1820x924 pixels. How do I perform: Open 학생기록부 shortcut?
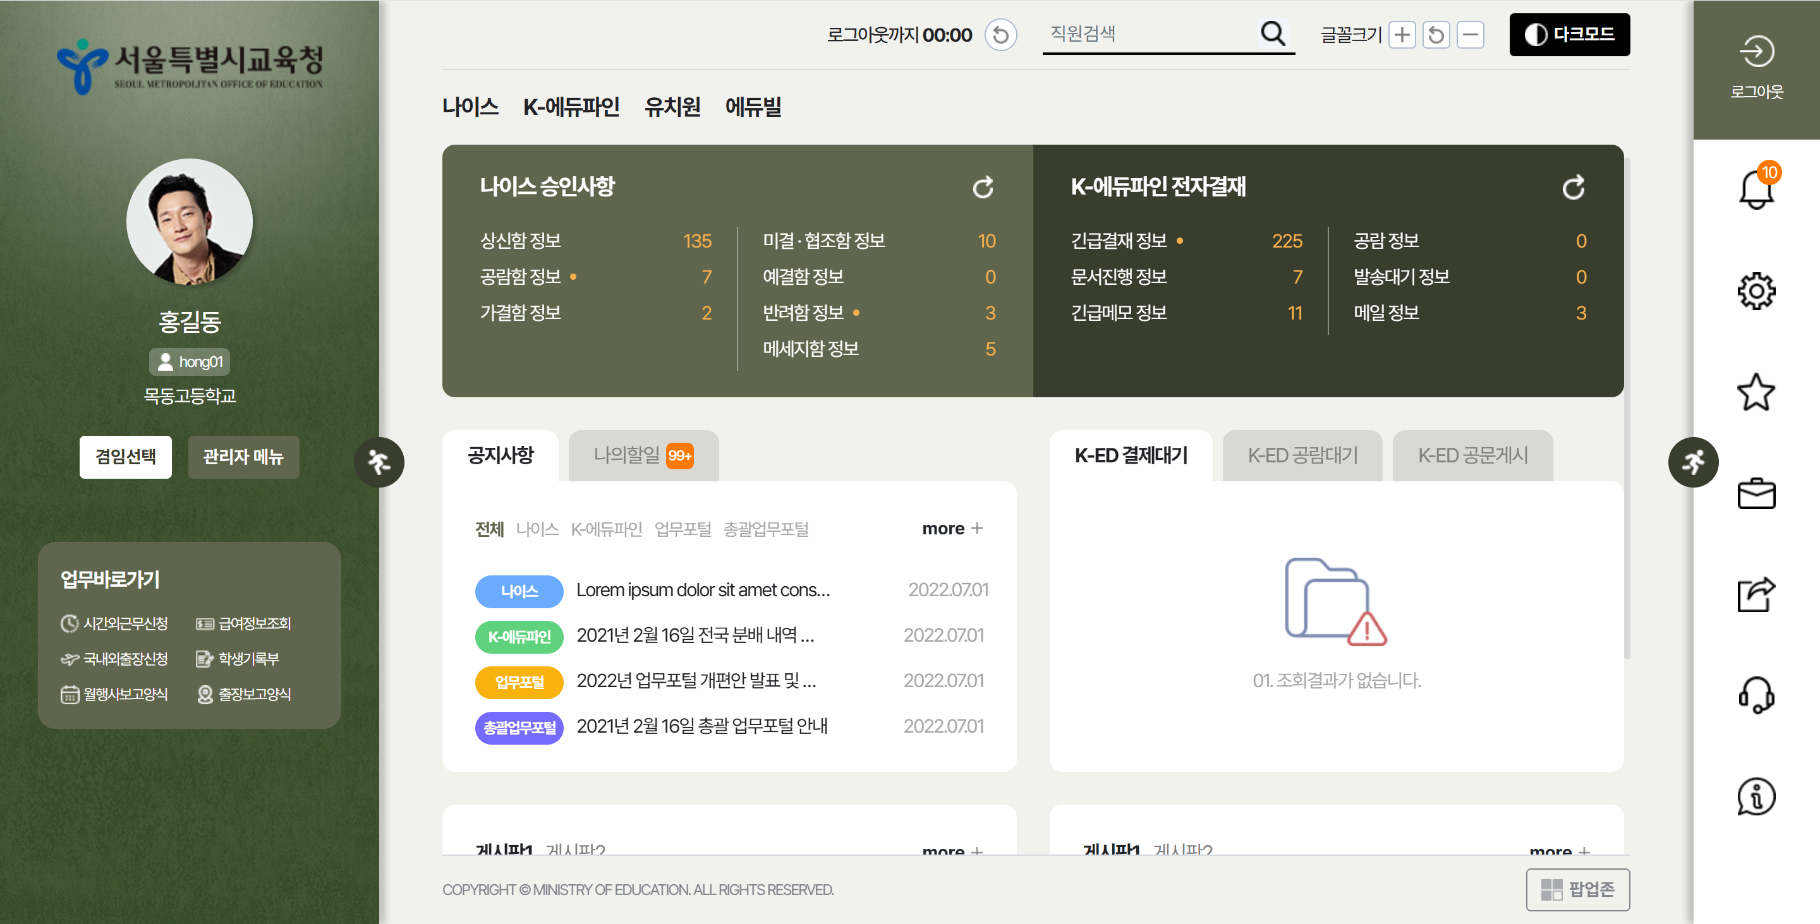(x=237, y=659)
